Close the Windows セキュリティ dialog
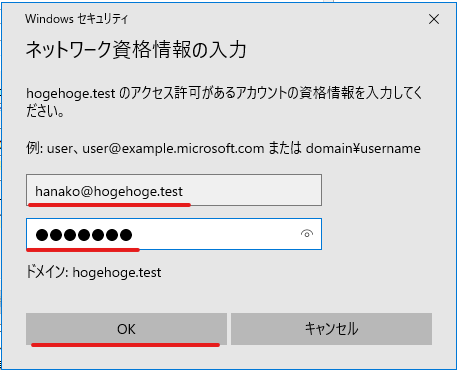Image resolution: width=457 pixels, height=370 pixels. point(434,19)
